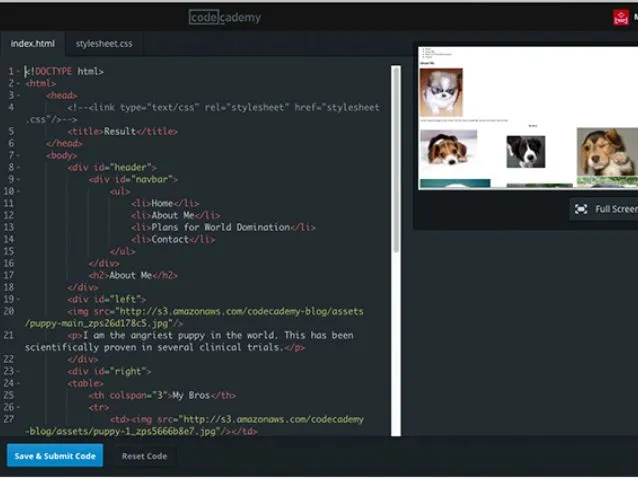638x478 pixels.
Task: Click the angry puppy image in preview
Action: coord(441,92)
